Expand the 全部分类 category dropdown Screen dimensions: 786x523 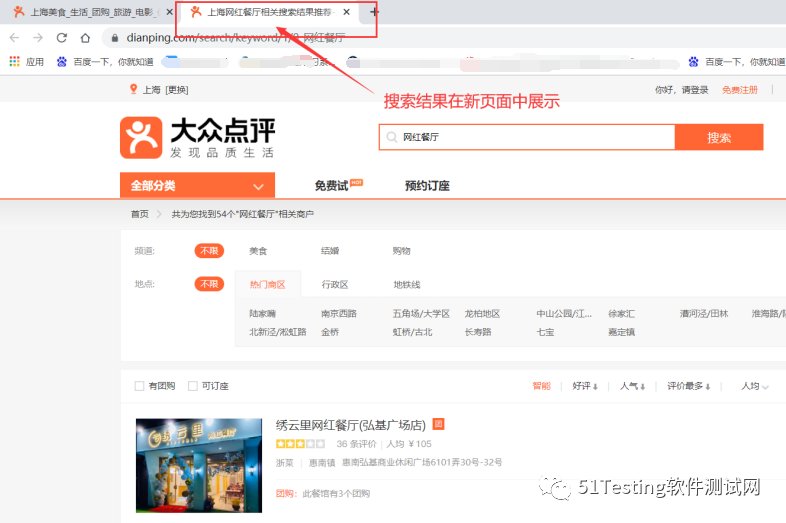pos(197,186)
